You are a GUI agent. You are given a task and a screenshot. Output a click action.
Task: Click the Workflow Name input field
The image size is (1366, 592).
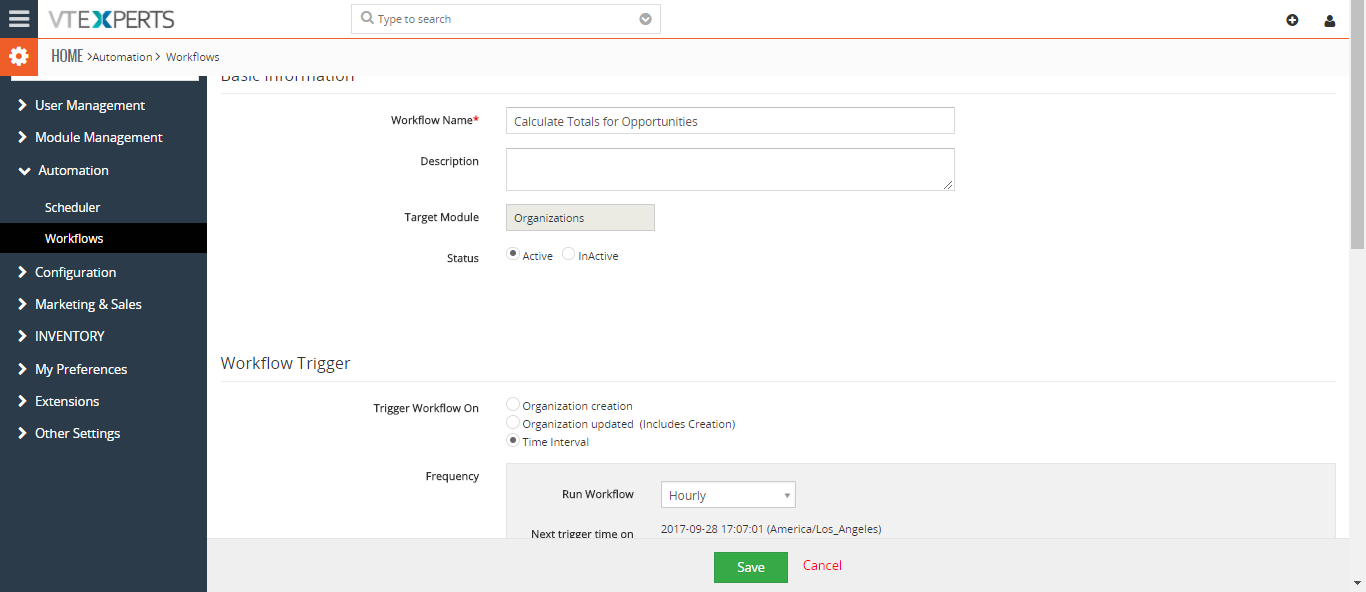coord(730,121)
